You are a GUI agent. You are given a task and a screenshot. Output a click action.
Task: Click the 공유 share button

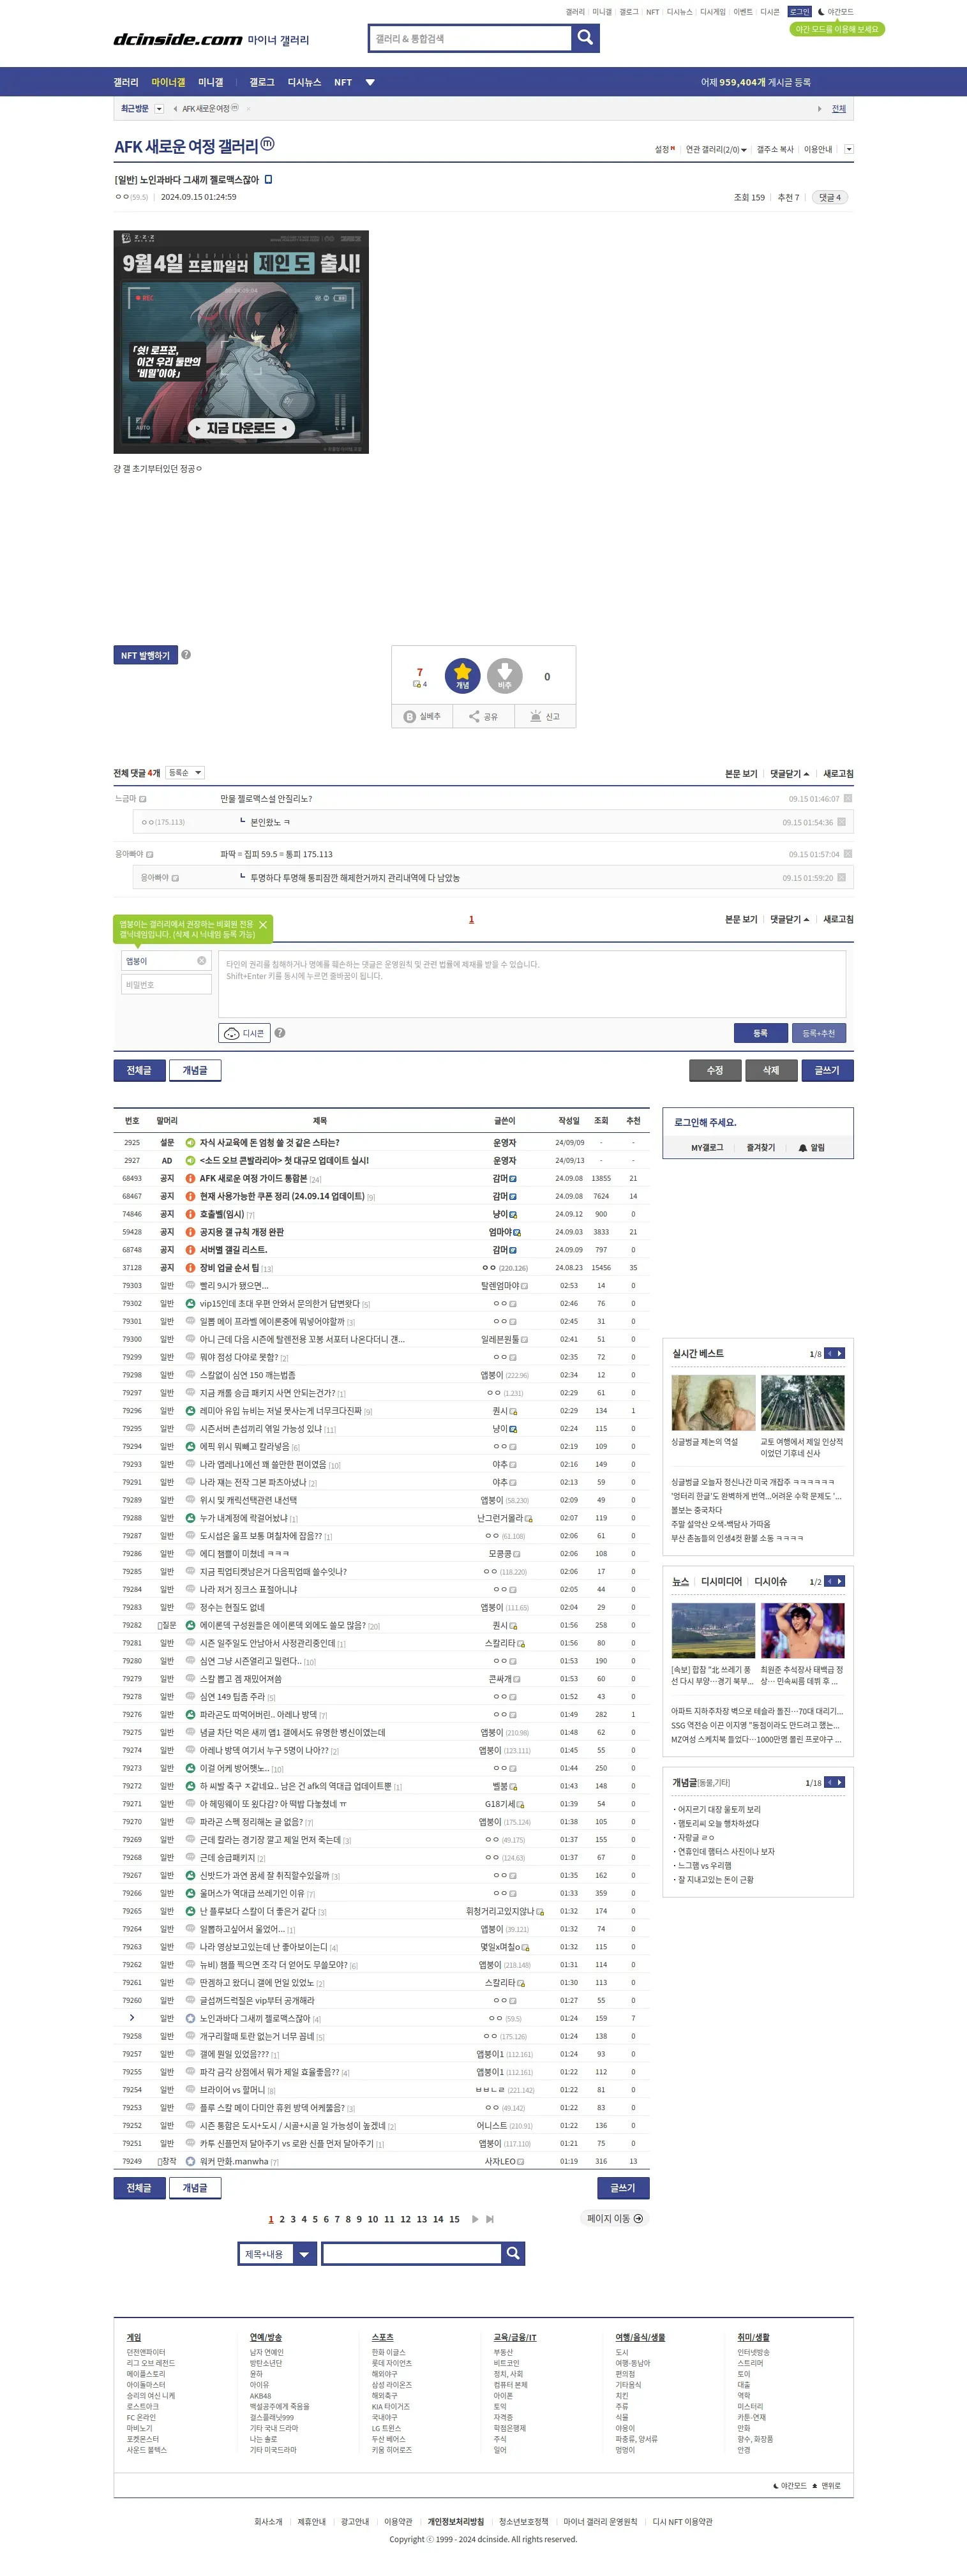click(x=484, y=716)
